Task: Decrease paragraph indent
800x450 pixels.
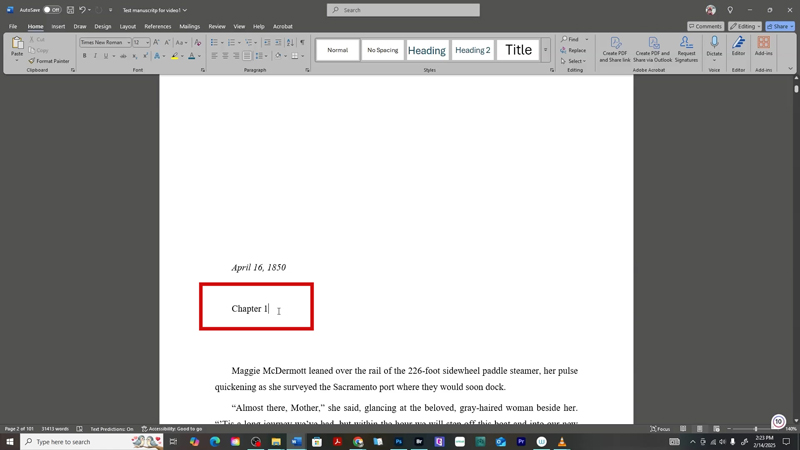Action: [x=267, y=42]
